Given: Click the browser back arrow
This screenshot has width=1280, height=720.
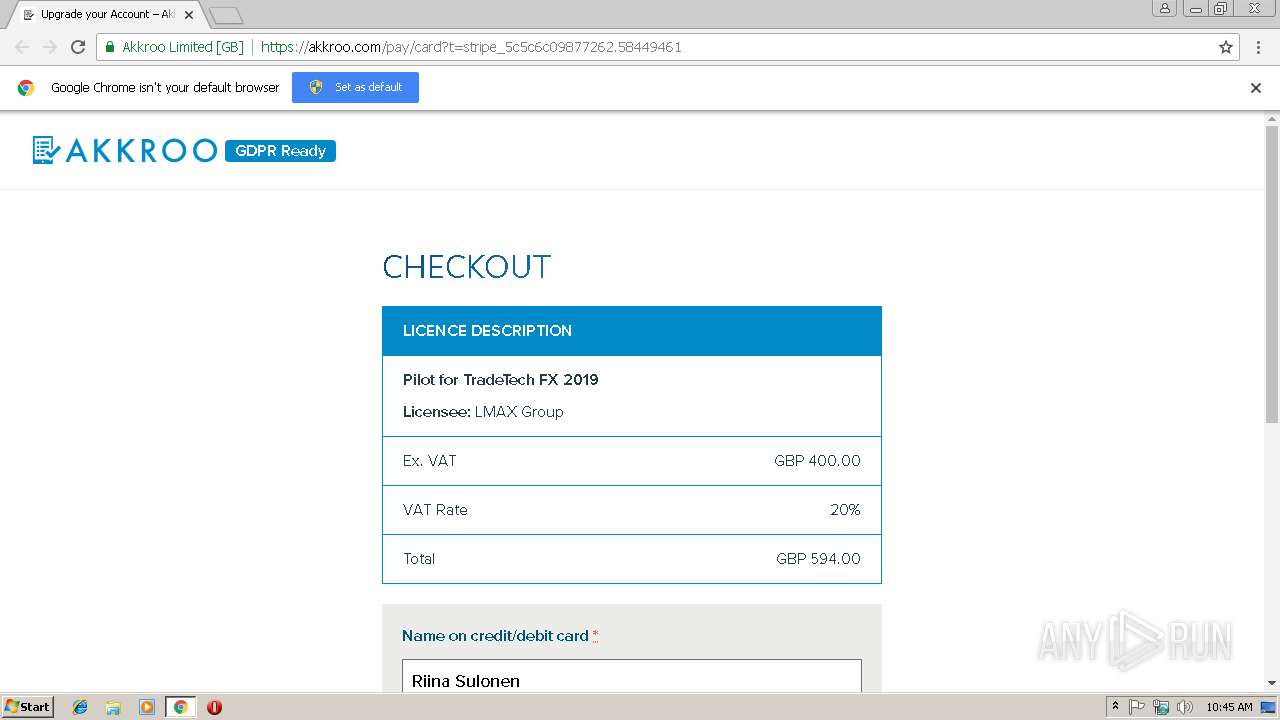Looking at the screenshot, I should (x=22, y=47).
